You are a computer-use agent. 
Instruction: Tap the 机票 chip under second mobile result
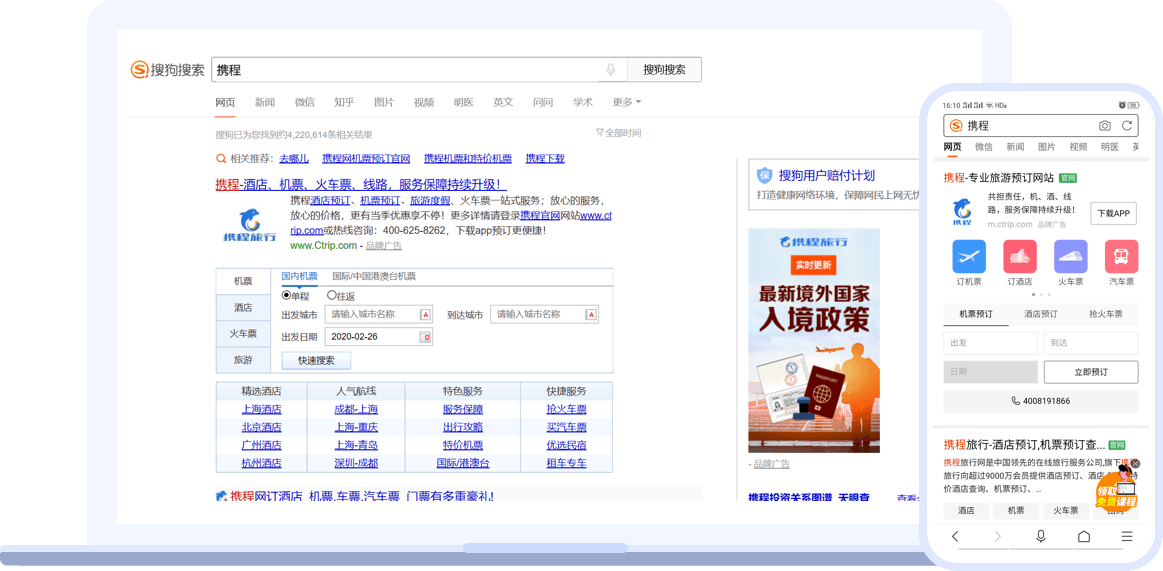[1015, 511]
